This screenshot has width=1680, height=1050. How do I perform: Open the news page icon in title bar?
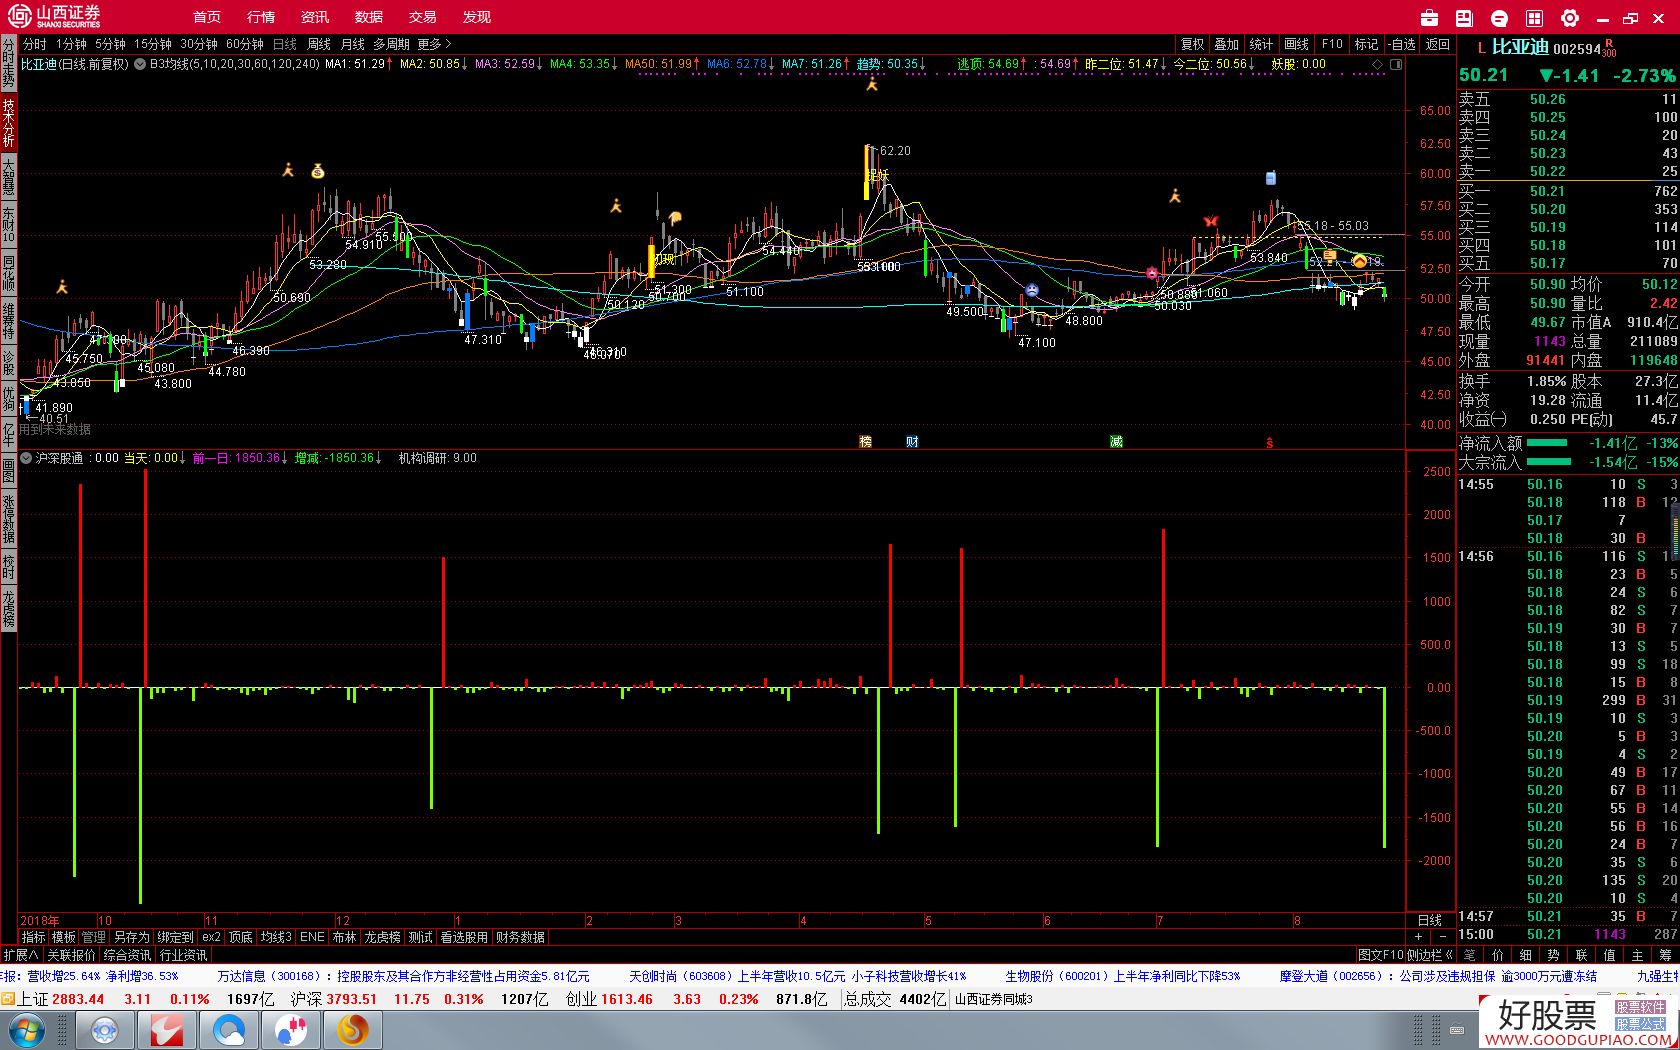coord(1465,18)
